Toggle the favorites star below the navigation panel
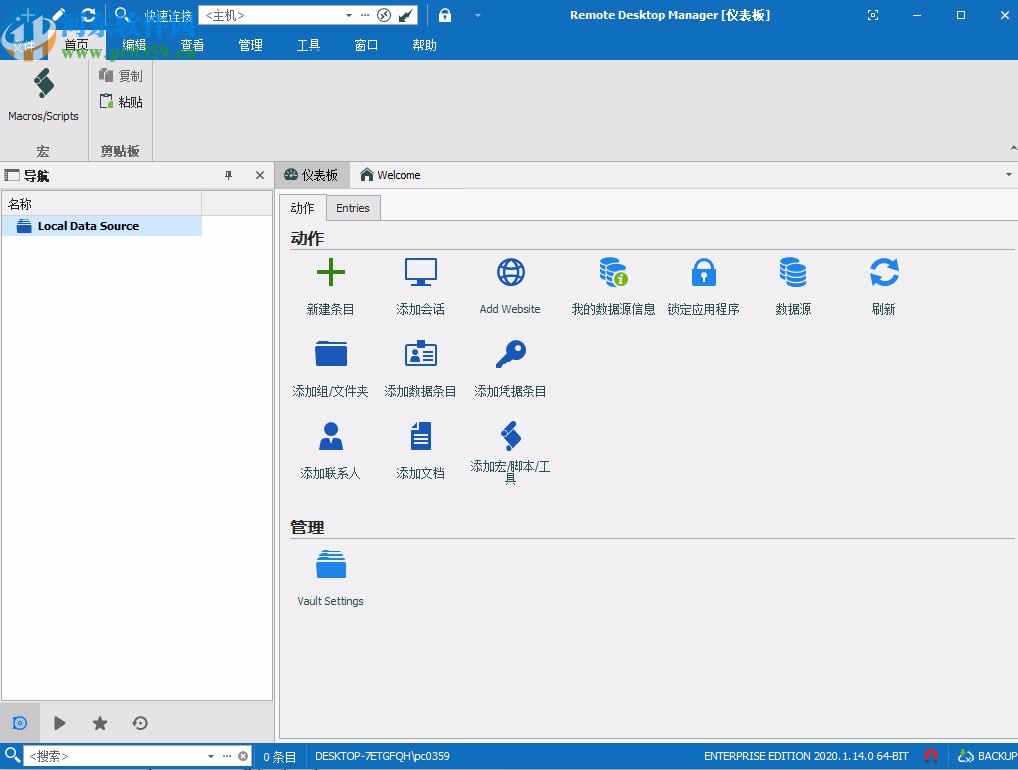Image resolution: width=1018 pixels, height=770 pixels. [99, 723]
